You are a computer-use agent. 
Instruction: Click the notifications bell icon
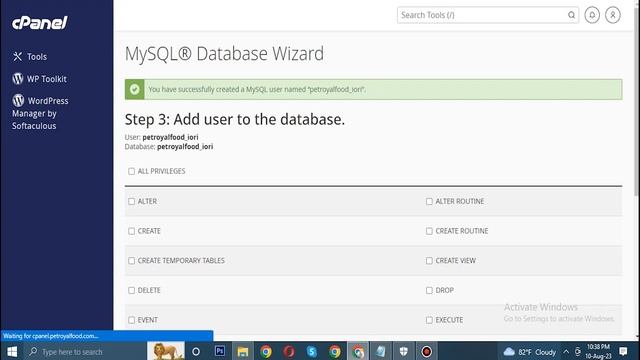click(592, 15)
